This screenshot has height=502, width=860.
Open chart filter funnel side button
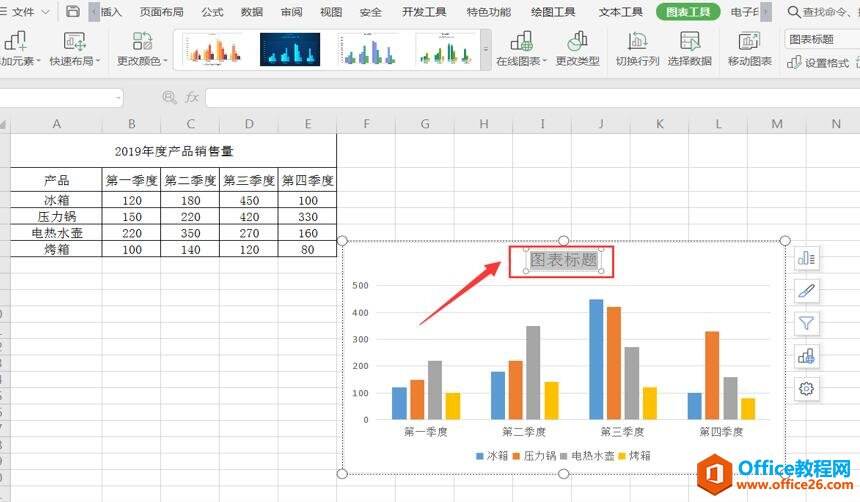(806, 323)
